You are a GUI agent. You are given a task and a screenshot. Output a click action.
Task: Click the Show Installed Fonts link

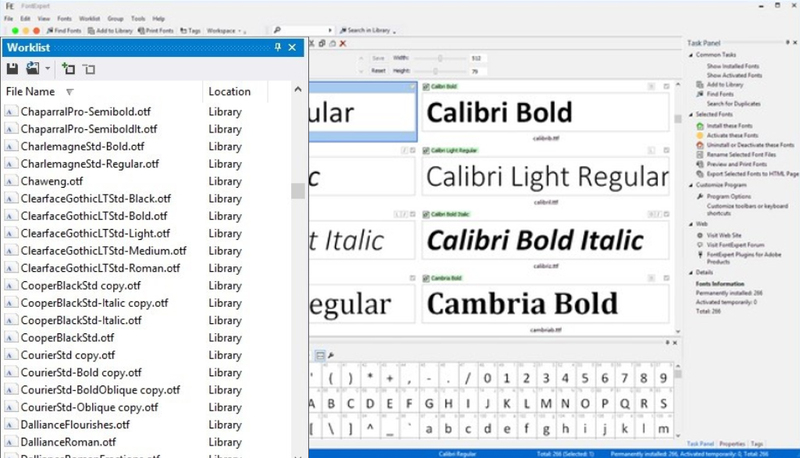click(733, 66)
